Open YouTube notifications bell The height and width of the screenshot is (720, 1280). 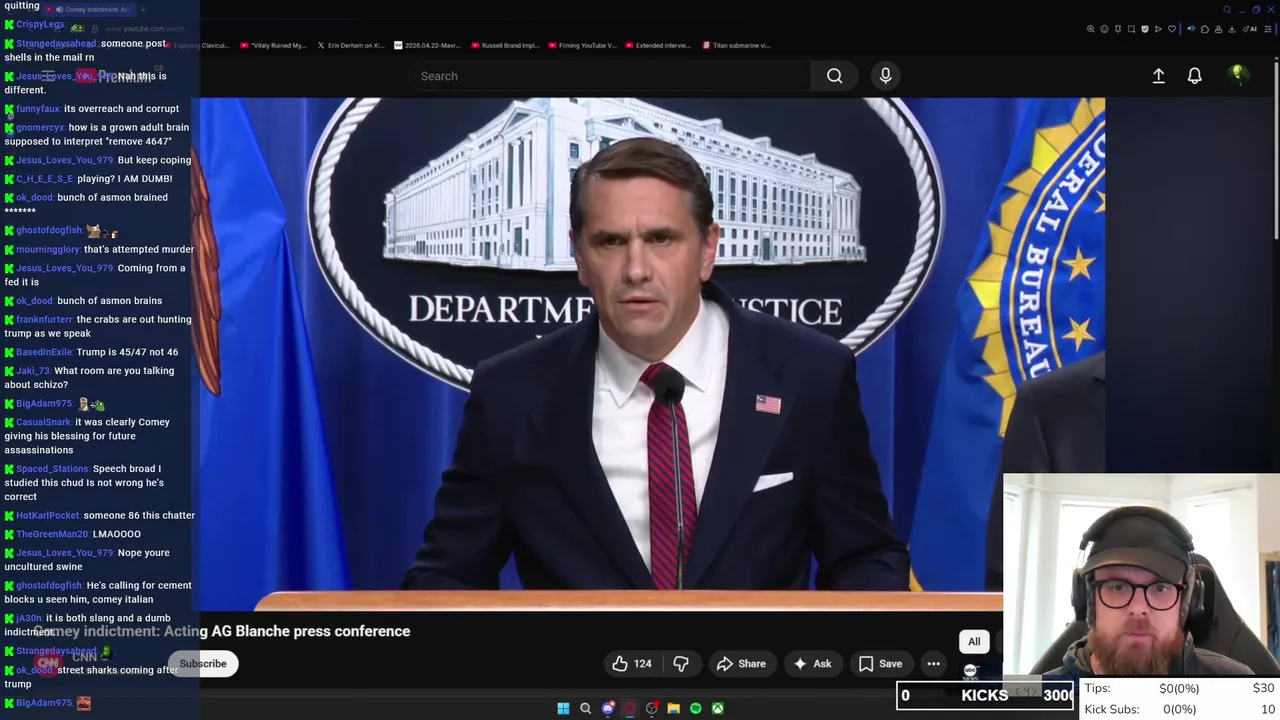click(1194, 76)
